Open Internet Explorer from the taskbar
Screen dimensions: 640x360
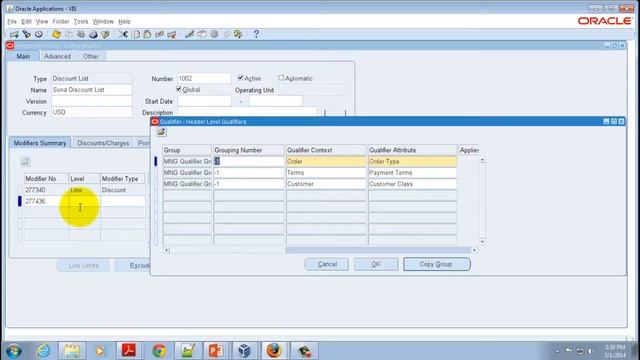[43, 351]
